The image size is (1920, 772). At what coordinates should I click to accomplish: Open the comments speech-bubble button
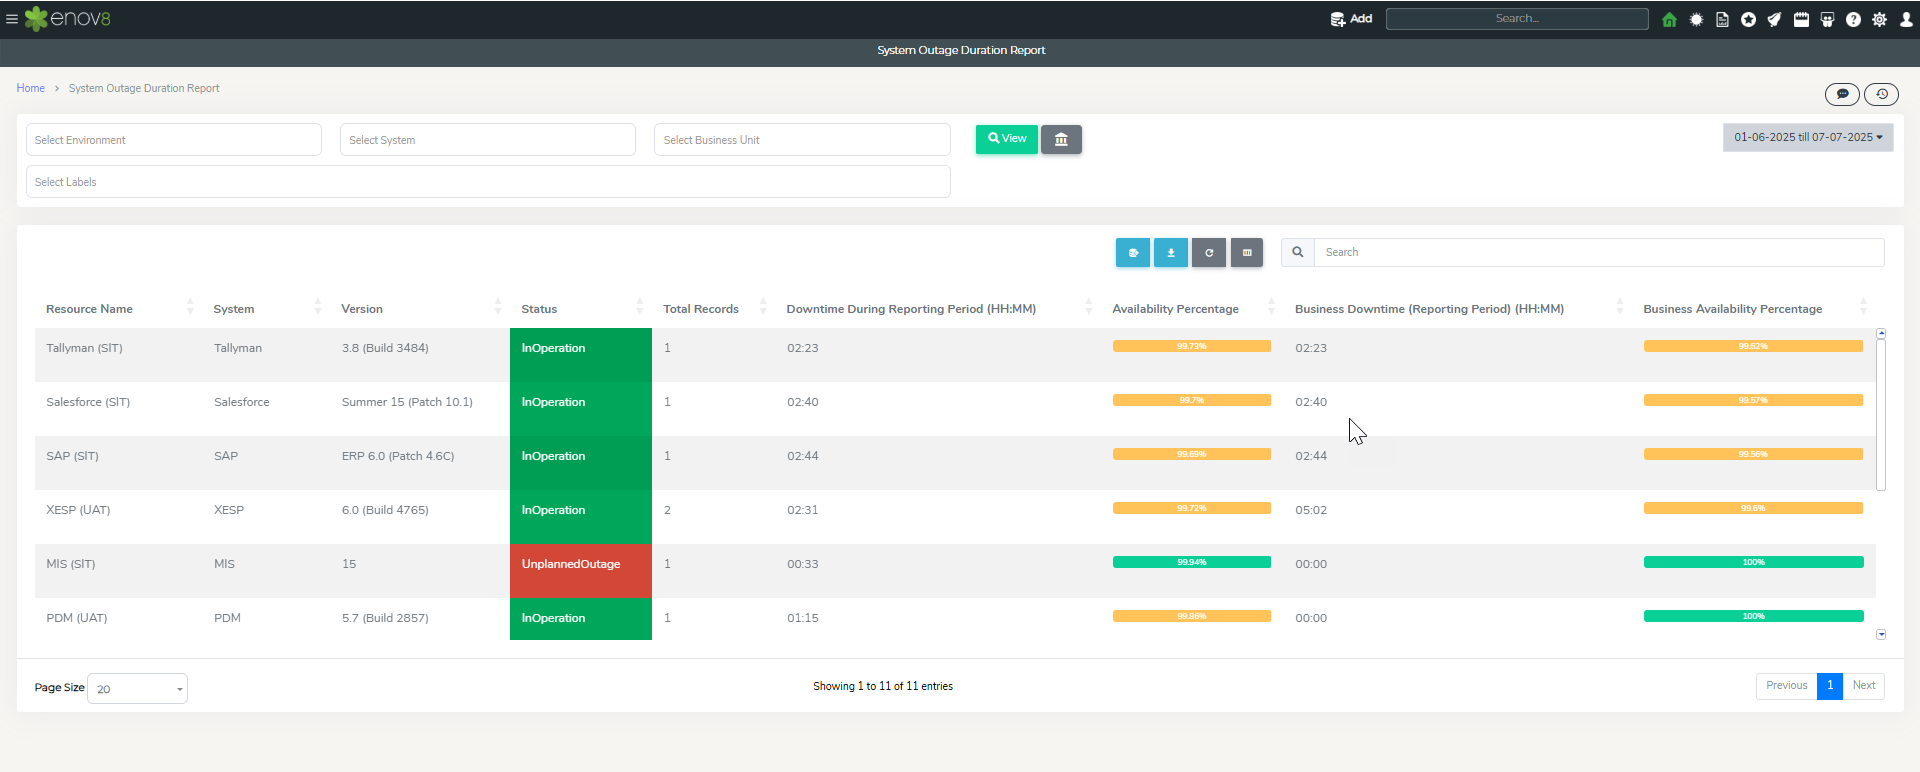pyautogui.click(x=1842, y=94)
